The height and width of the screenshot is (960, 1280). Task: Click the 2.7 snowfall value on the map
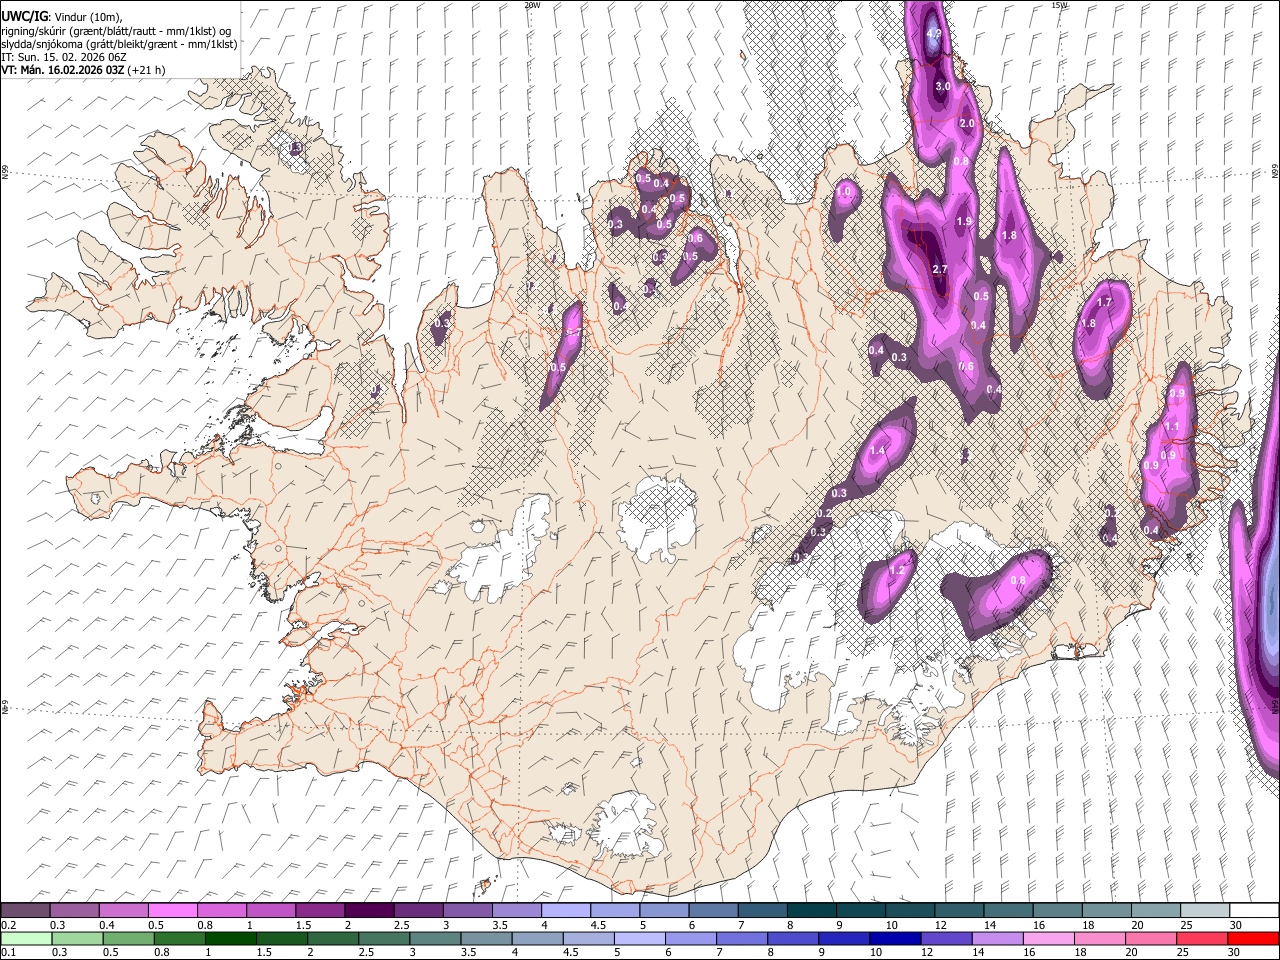[x=940, y=270]
